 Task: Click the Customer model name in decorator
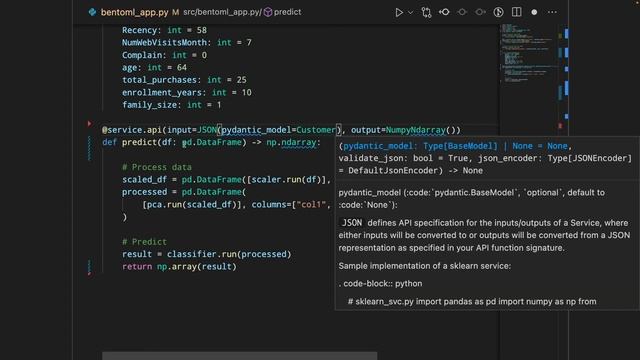(316, 130)
